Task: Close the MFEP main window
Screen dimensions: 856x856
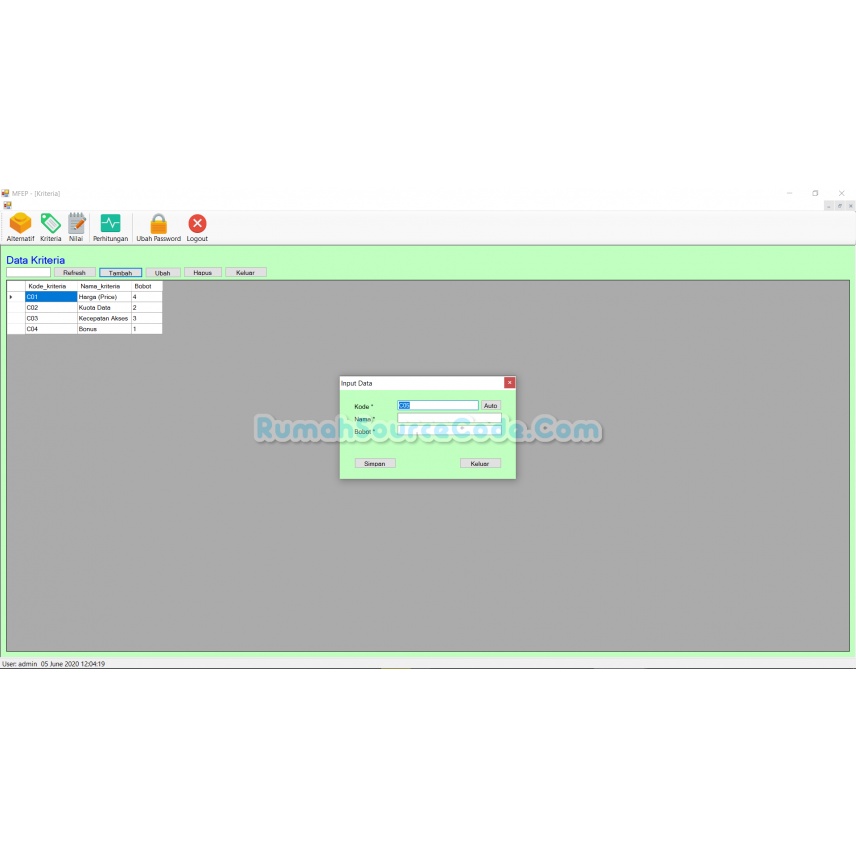Action: [841, 193]
